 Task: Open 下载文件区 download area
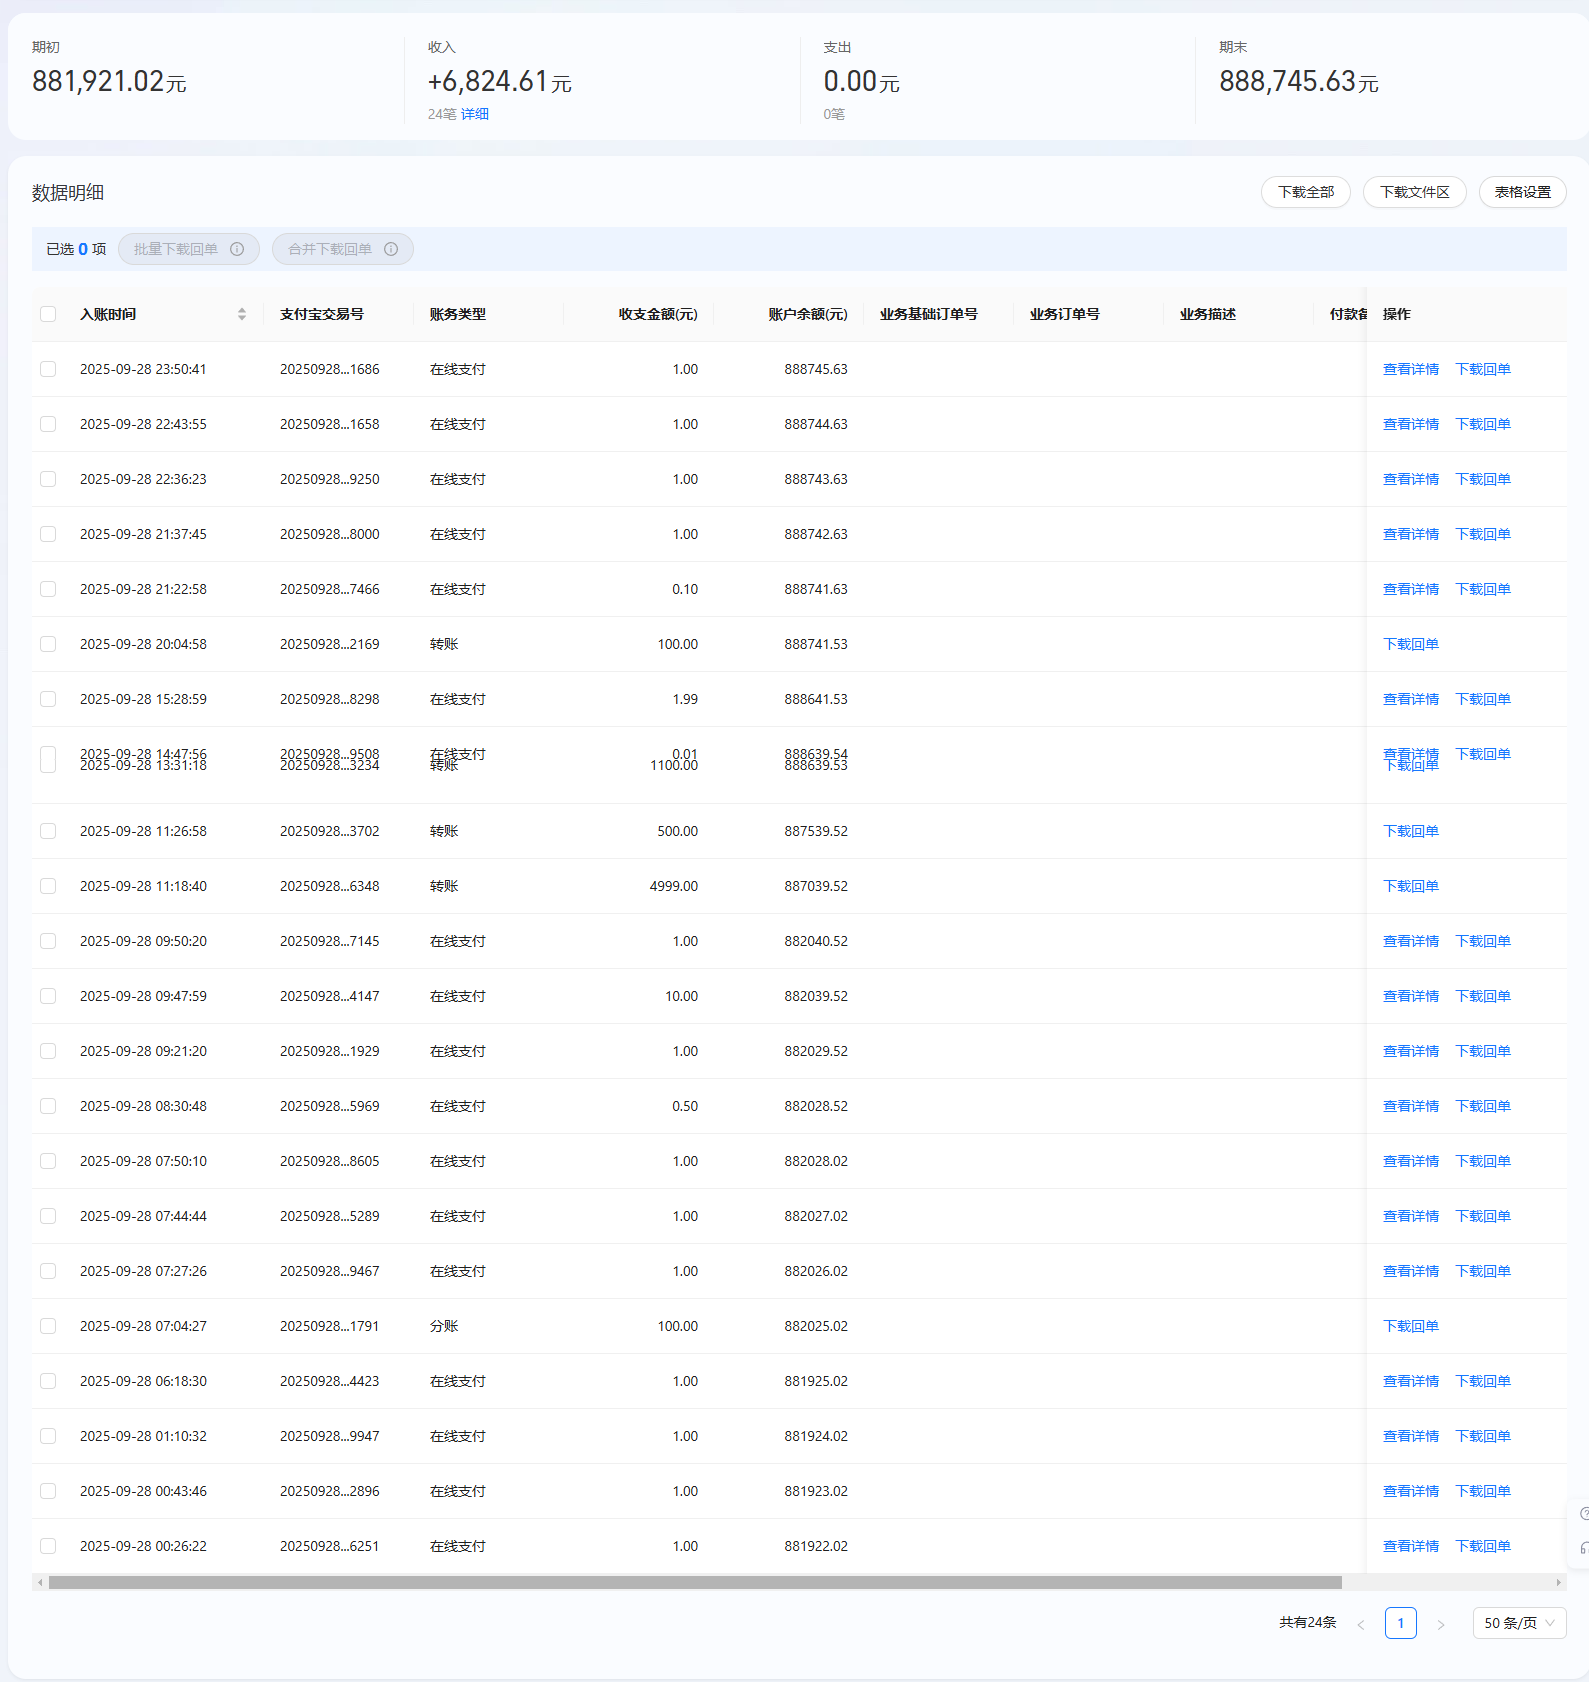1414,192
